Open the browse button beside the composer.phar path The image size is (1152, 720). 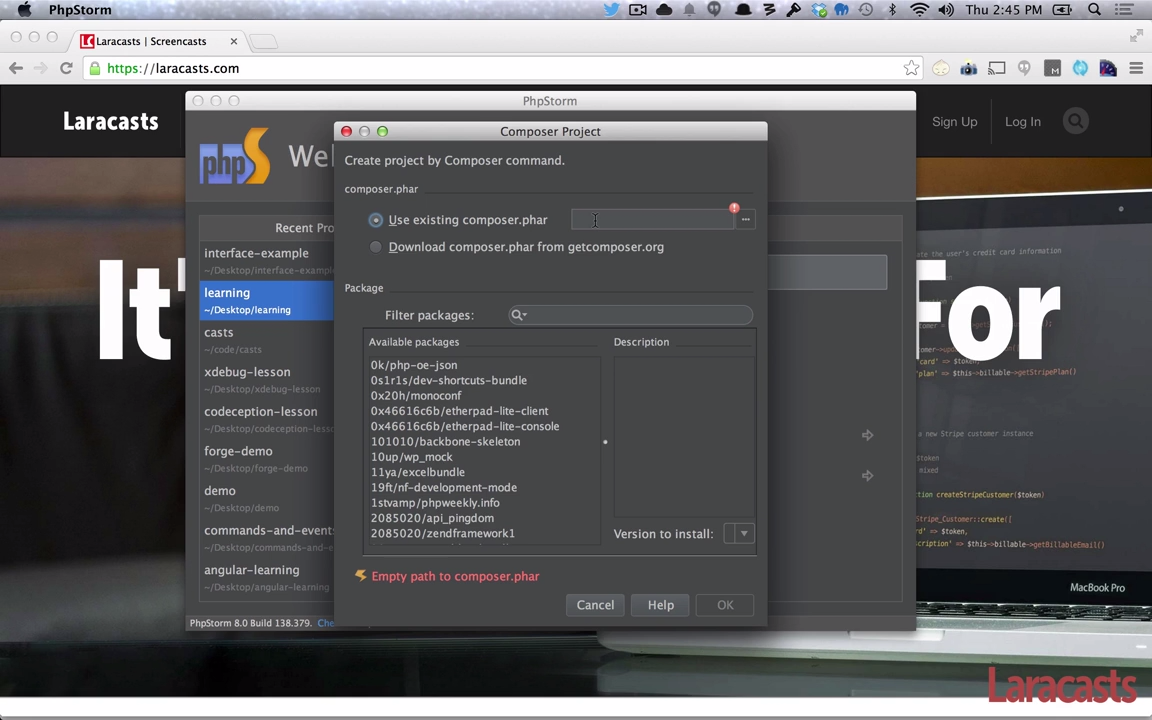(745, 220)
